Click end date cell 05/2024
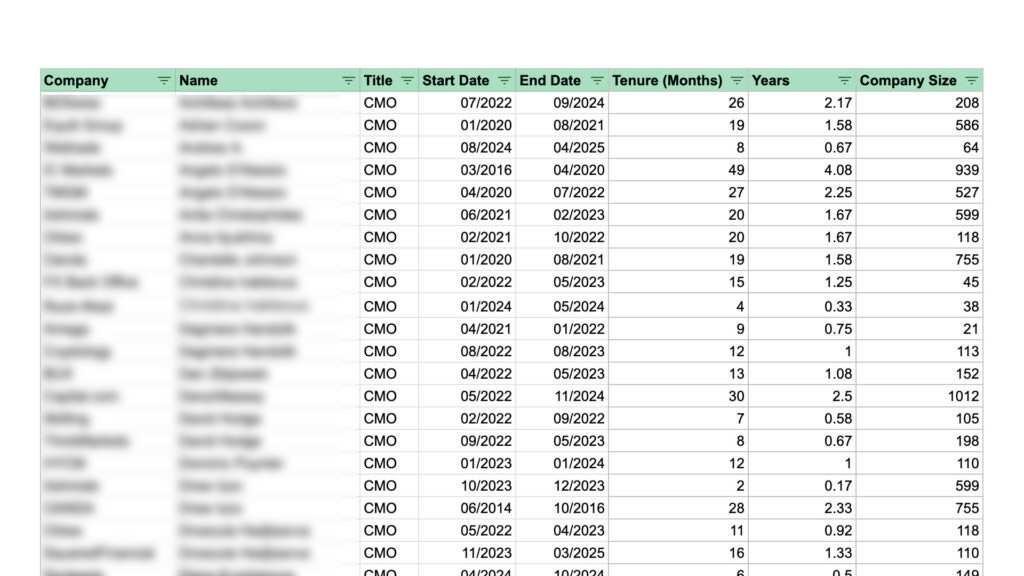The height and width of the screenshot is (576, 1024). (562, 306)
